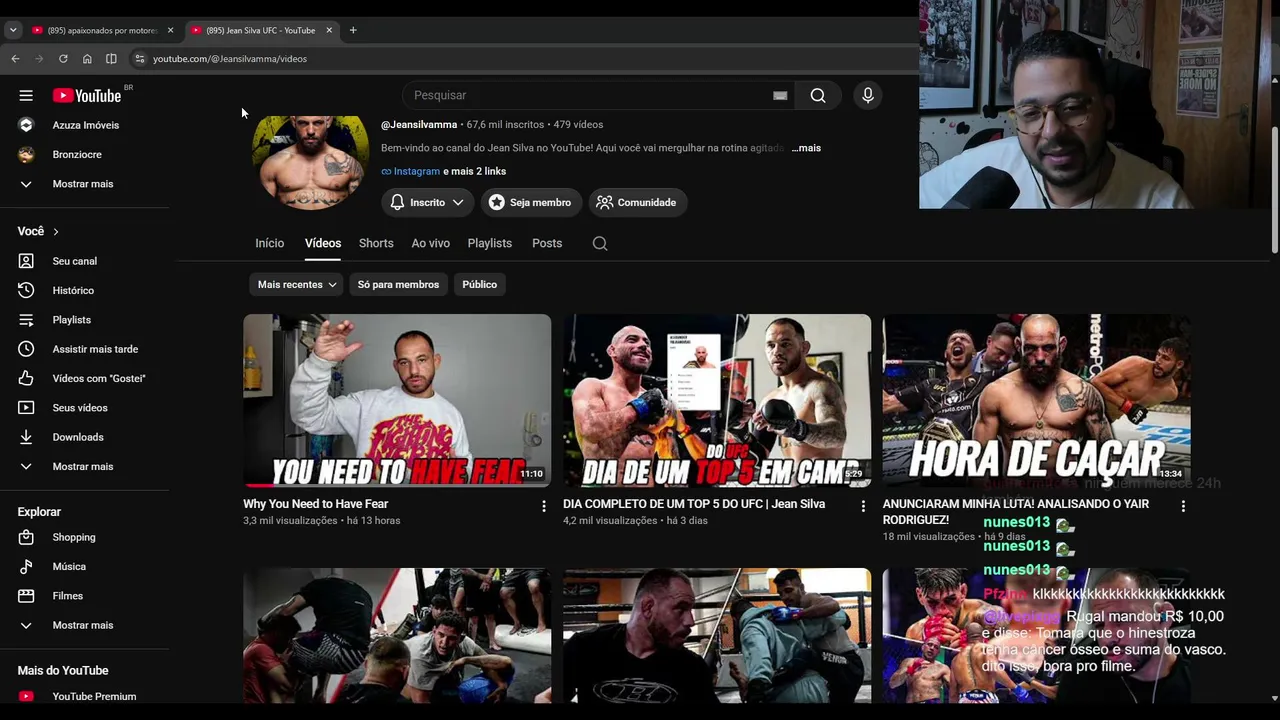This screenshot has height=720, width=1280.
Task: Click browser back arrow
Action: click(x=15, y=59)
